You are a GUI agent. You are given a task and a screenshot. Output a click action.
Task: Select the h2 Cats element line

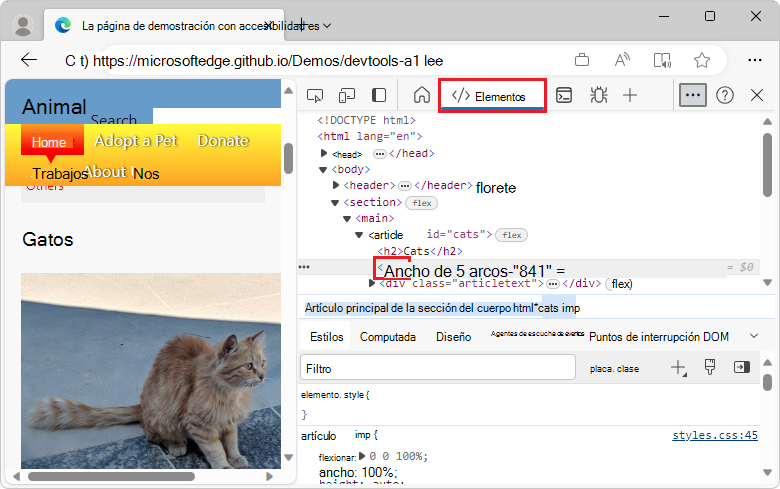[x=420, y=251]
